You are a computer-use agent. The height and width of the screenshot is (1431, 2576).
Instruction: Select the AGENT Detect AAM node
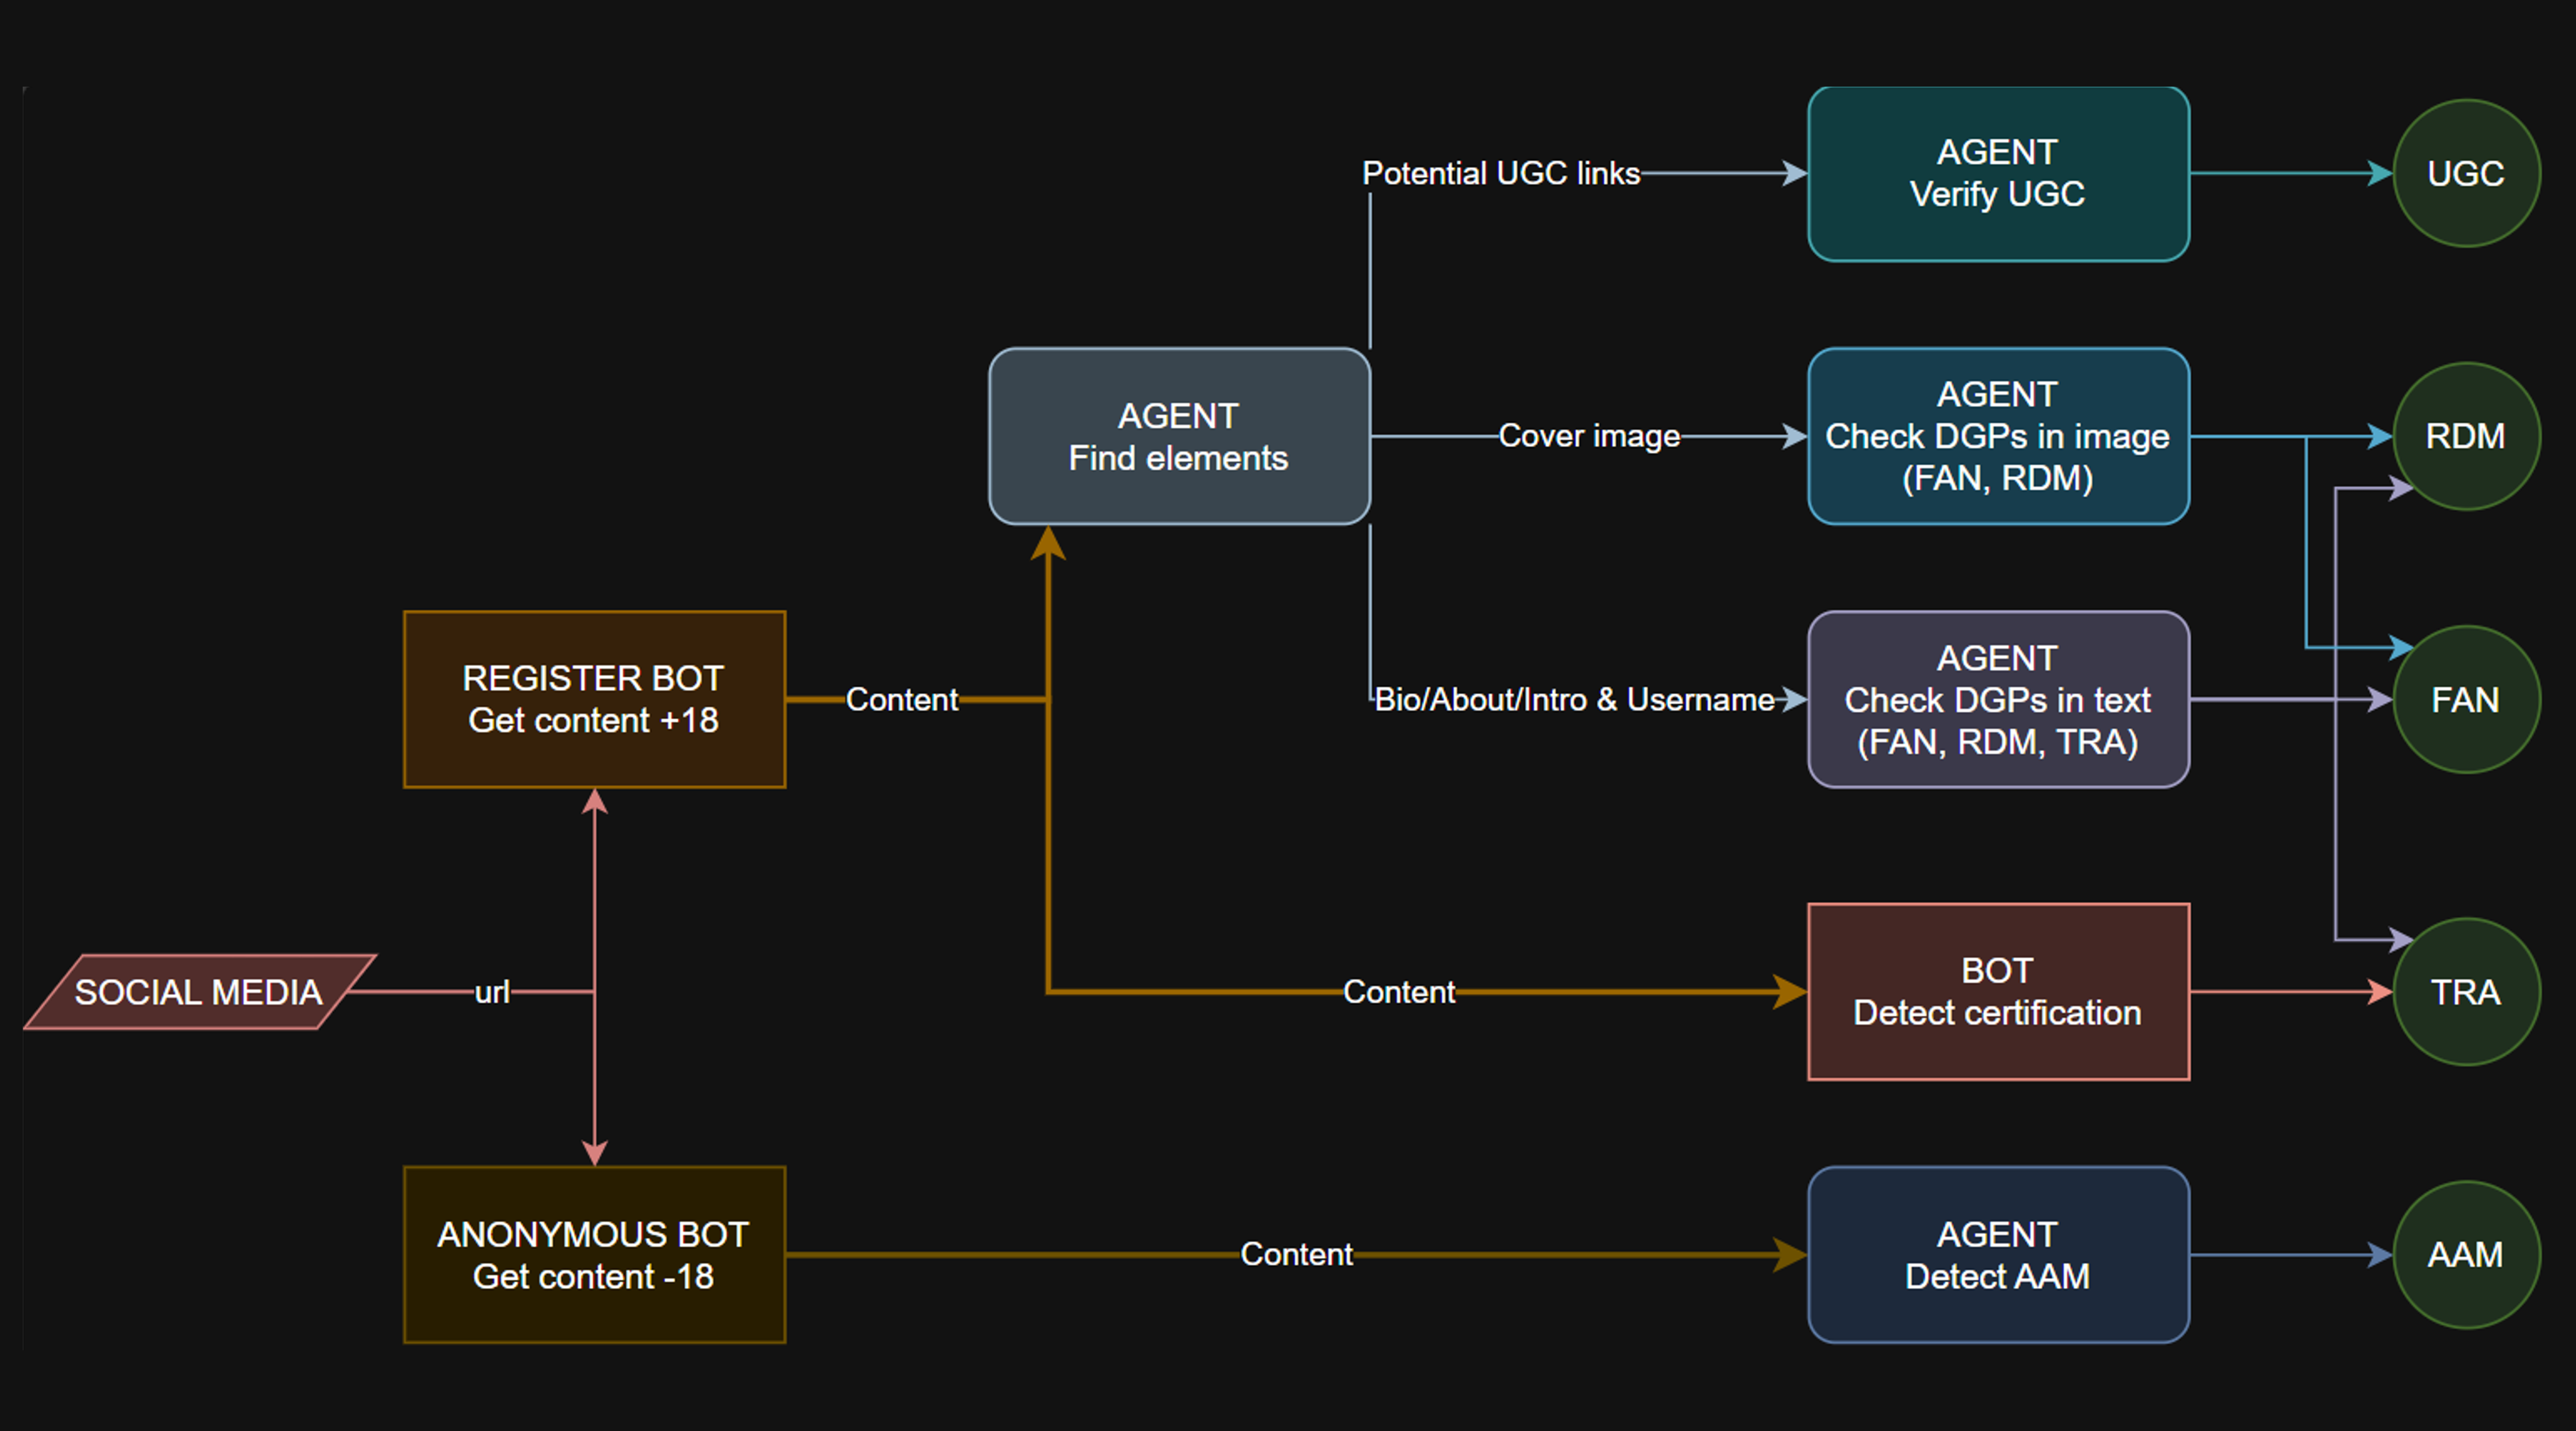click(x=1997, y=1254)
